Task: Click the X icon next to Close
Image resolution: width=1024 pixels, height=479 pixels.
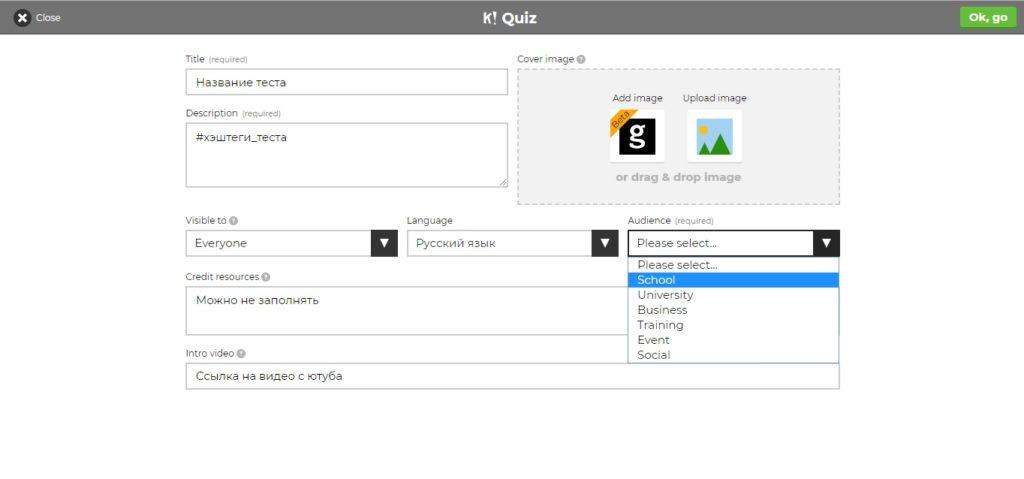Action: [x=22, y=18]
